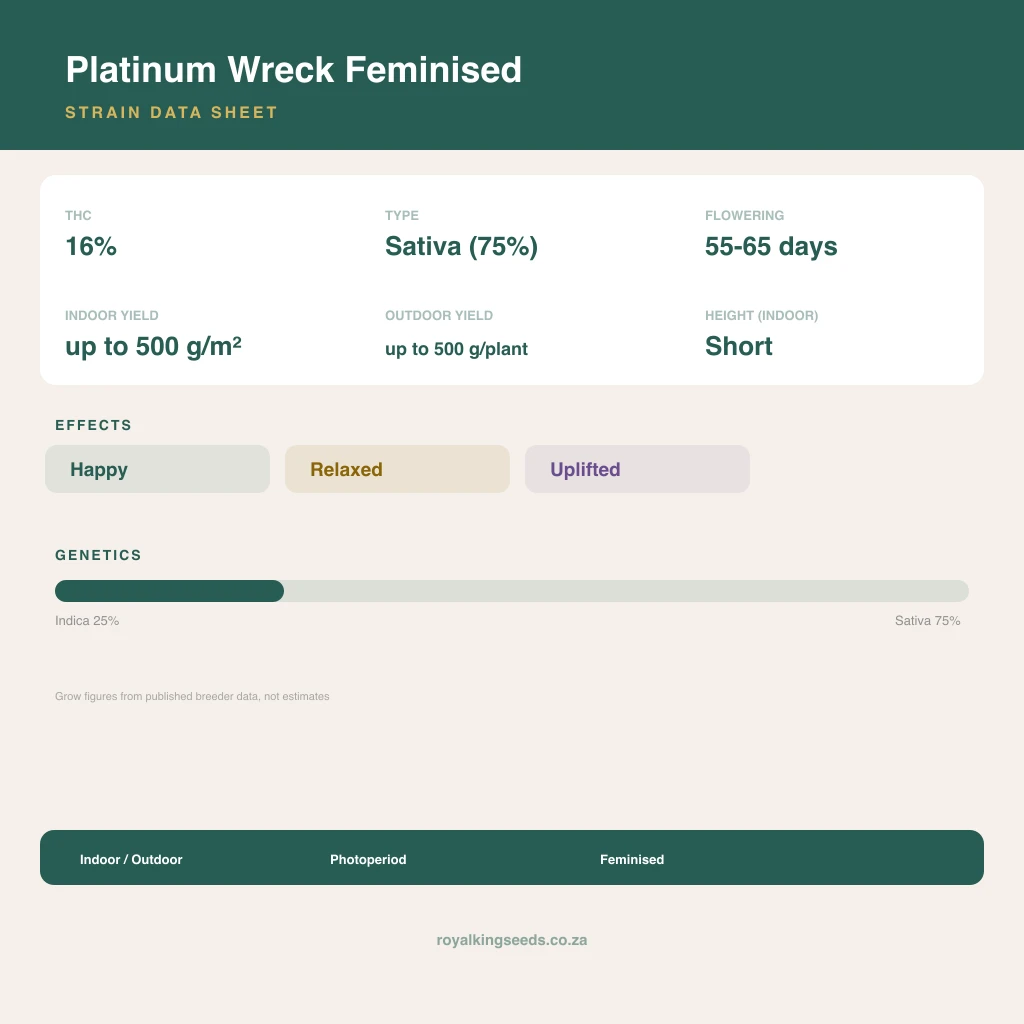Click the Short height value
1024x1024 pixels.
click(739, 346)
